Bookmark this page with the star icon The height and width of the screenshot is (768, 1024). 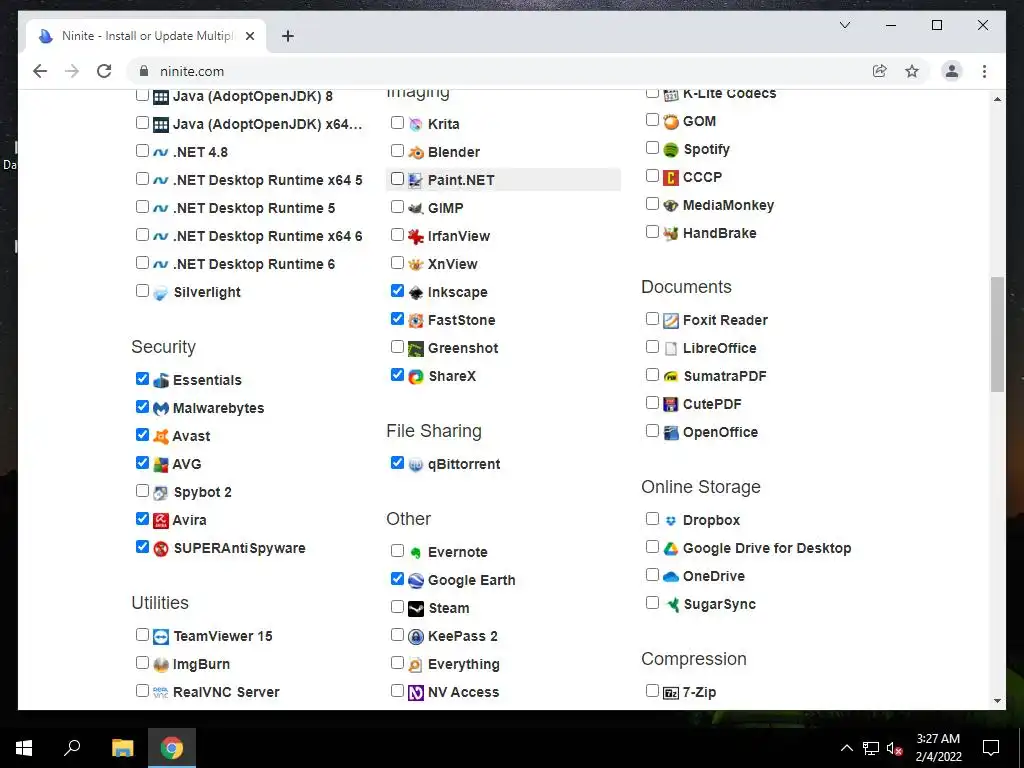(x=912, y=71)
